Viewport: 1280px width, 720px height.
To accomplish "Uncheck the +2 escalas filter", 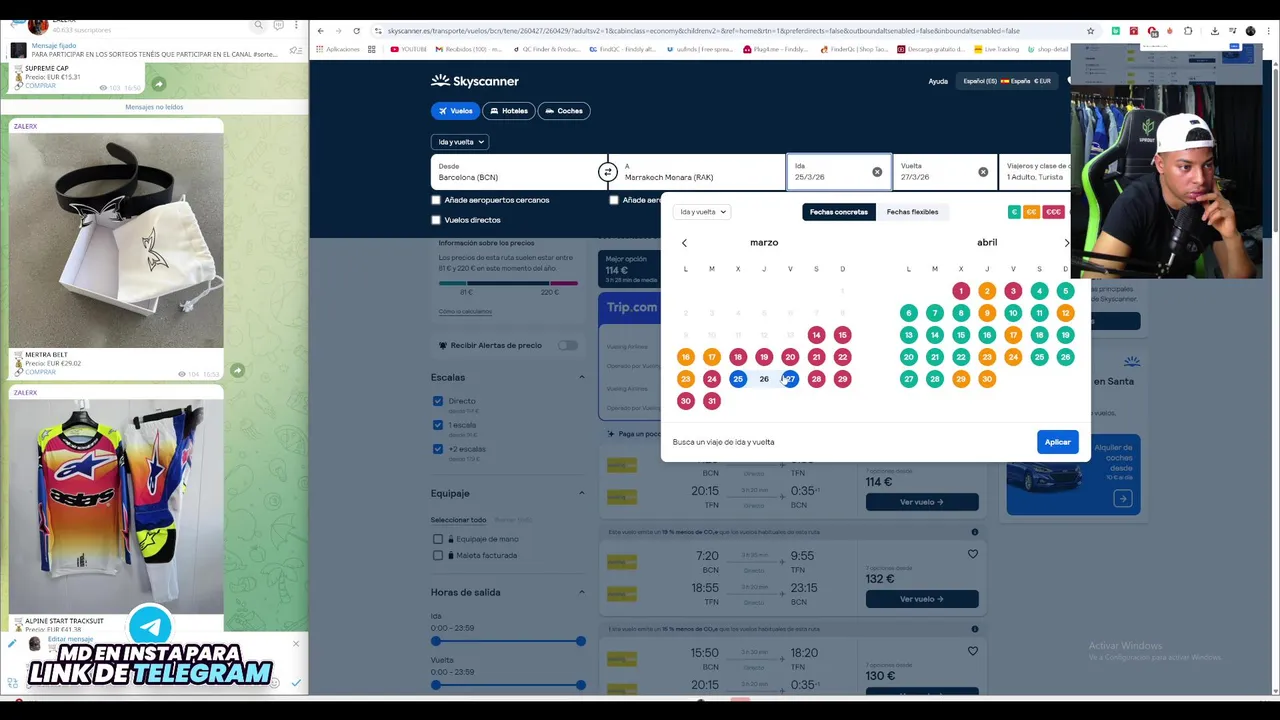I will [438, 449].
